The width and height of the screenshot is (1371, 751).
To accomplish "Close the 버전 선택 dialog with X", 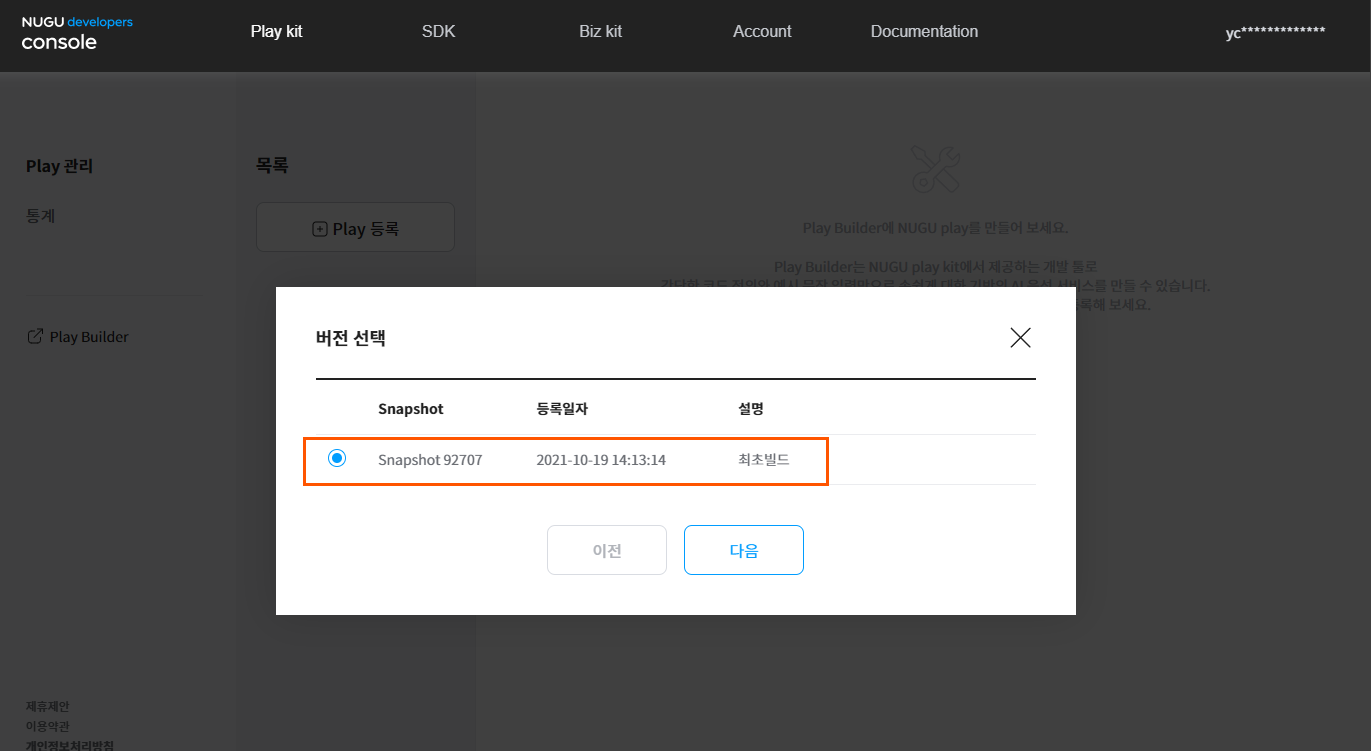I will [x=1020, y=338].
